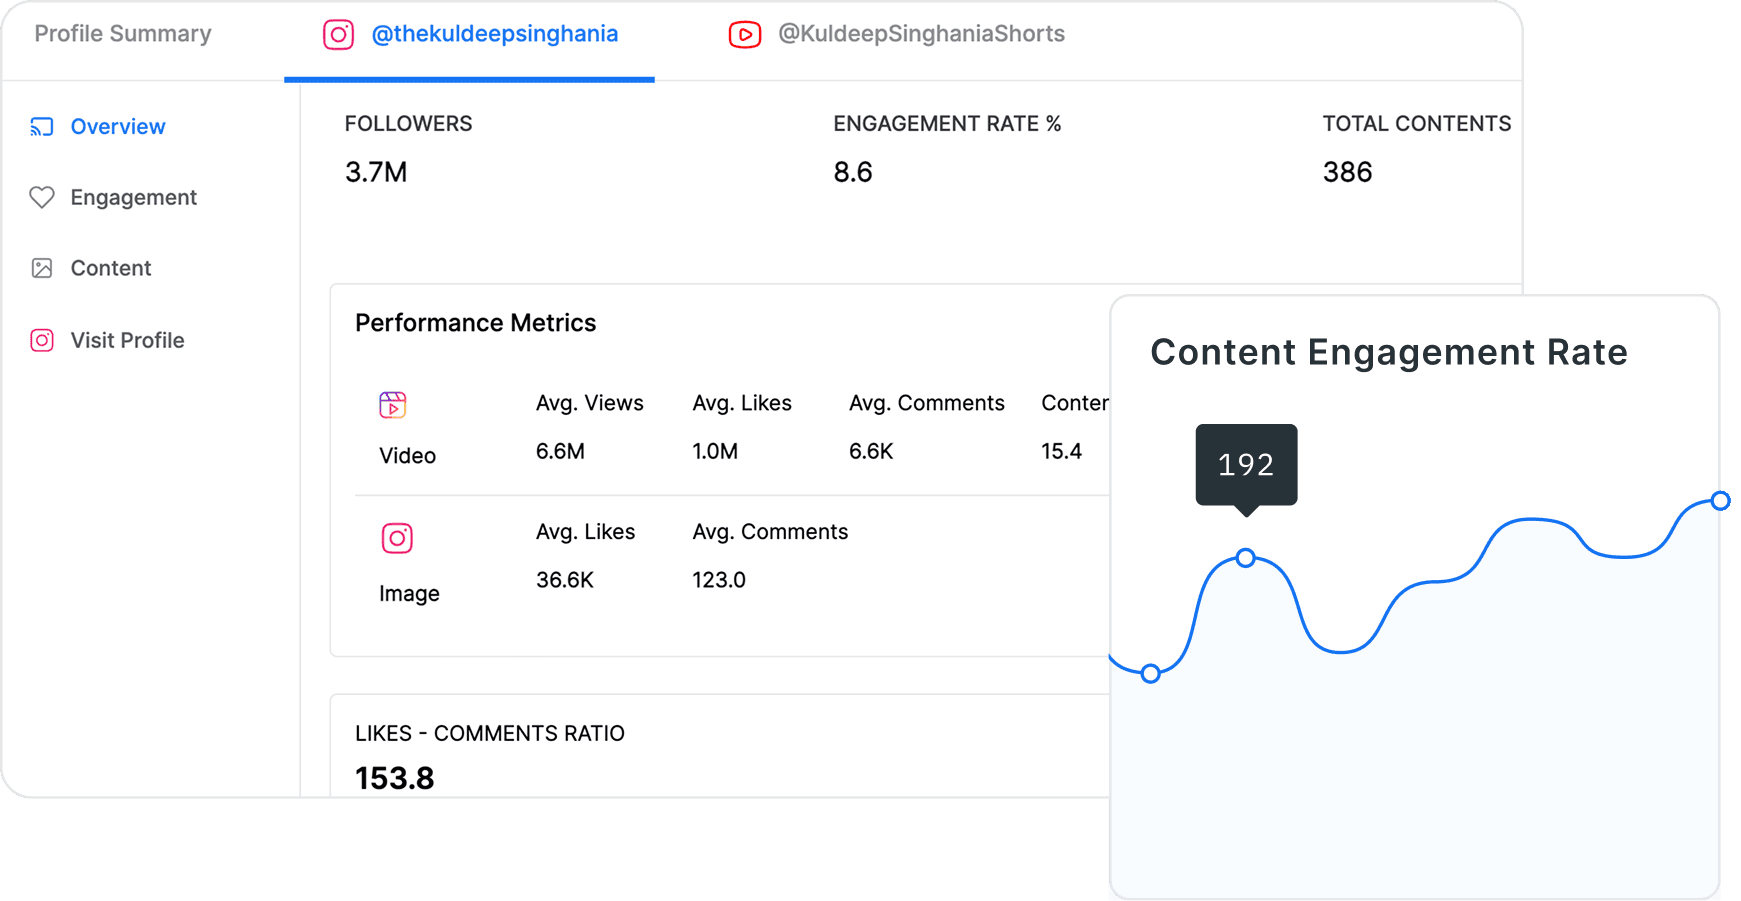Open the Engagement section

click(133, 197)
